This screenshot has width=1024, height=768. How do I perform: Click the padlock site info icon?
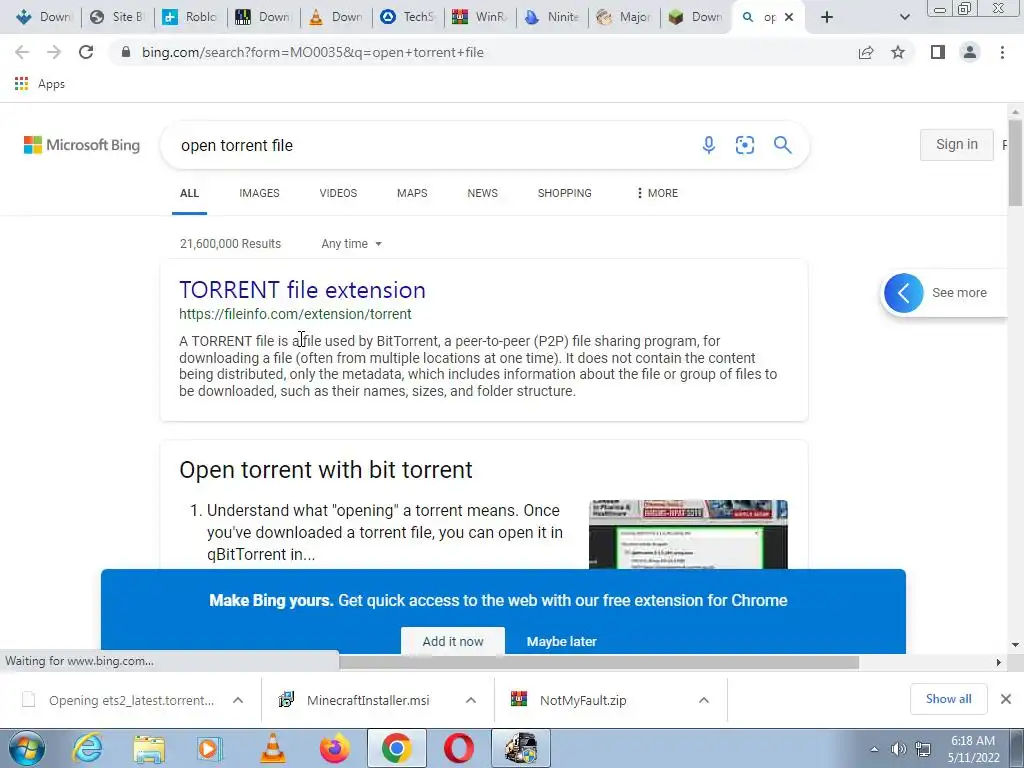tap(126, 52)
